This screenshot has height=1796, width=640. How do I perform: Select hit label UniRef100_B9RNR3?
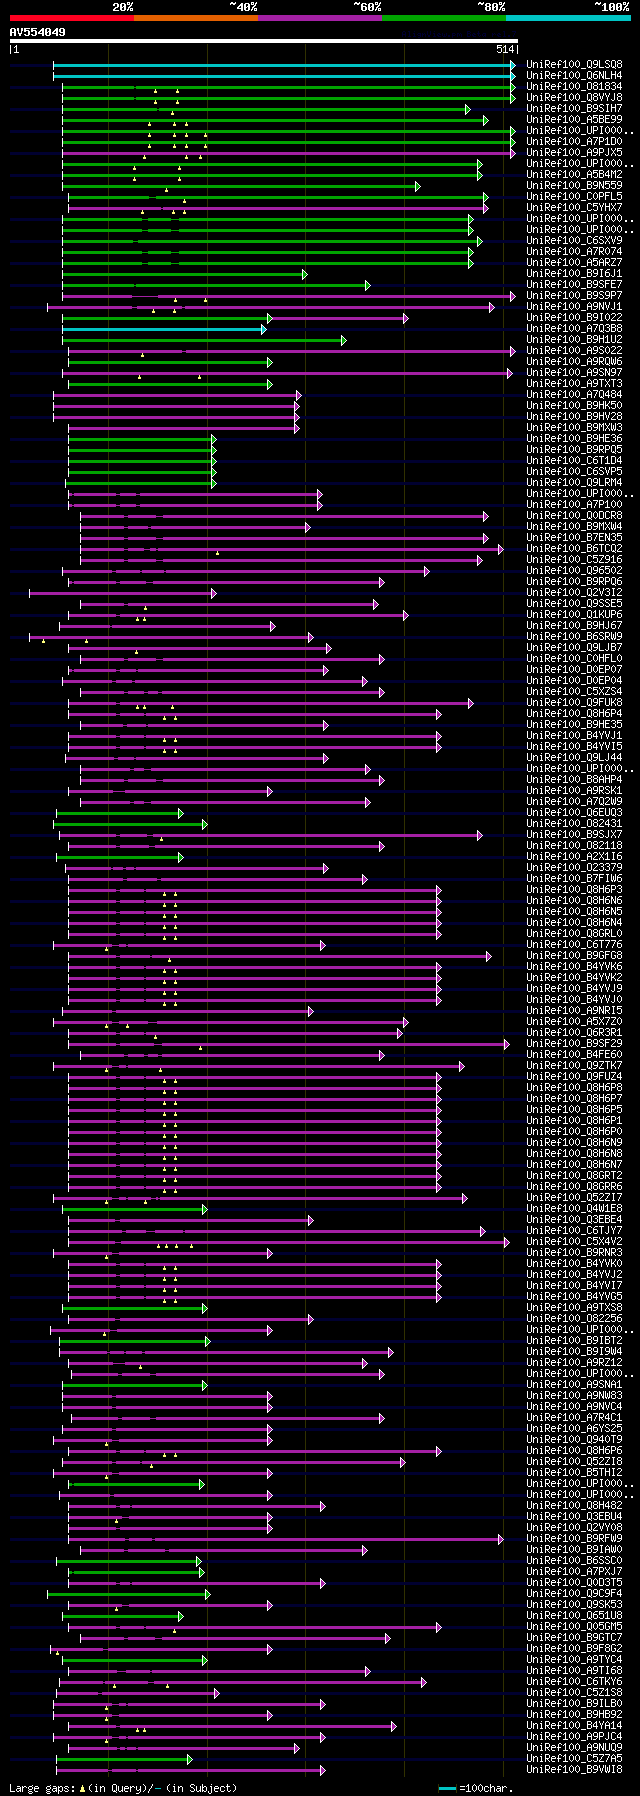(574, 1252)
